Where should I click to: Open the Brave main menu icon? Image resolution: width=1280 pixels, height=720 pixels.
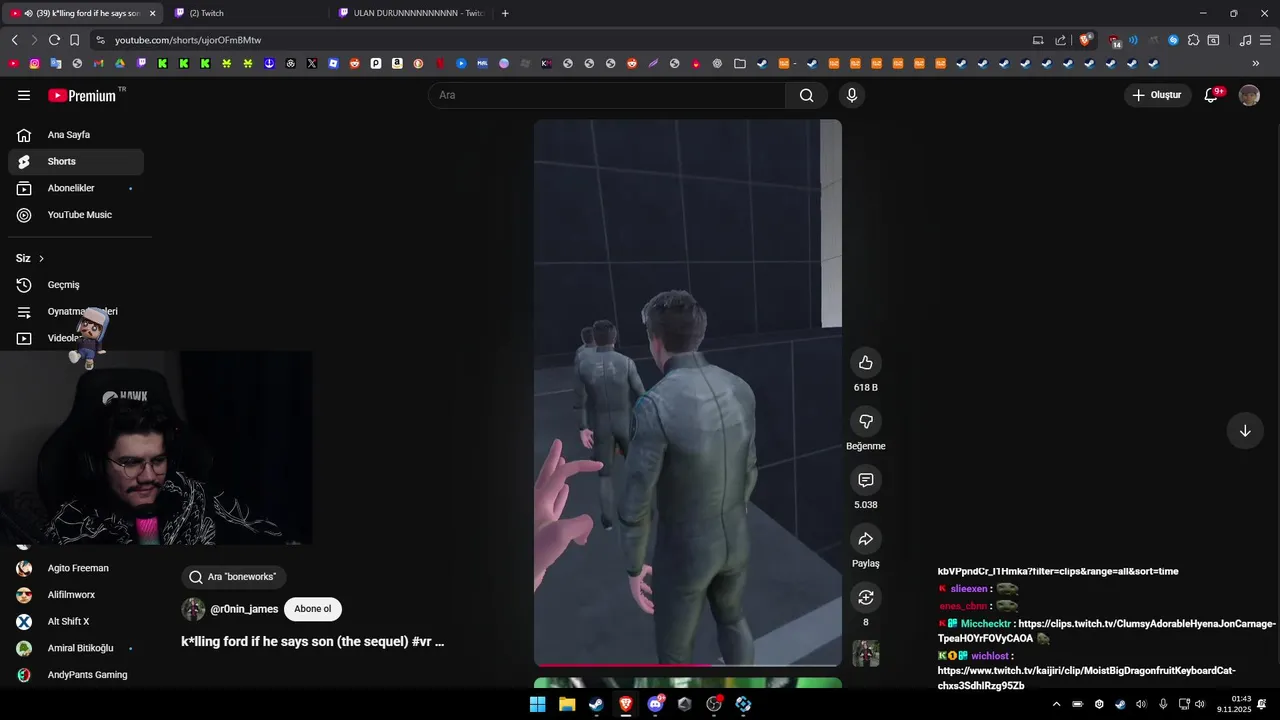click(x=1265, y=40)
